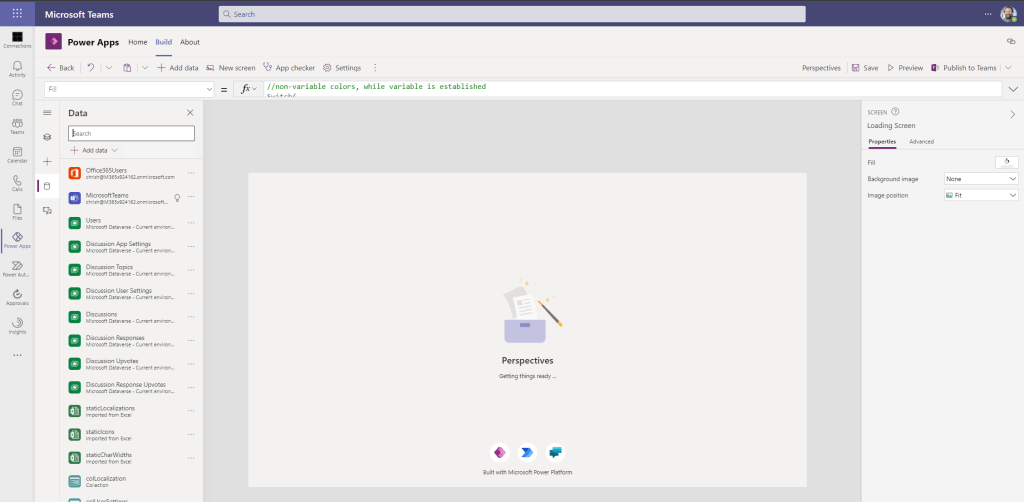Open the Background image dropdown
This screenshot has height=502, width=1024.
980,178
